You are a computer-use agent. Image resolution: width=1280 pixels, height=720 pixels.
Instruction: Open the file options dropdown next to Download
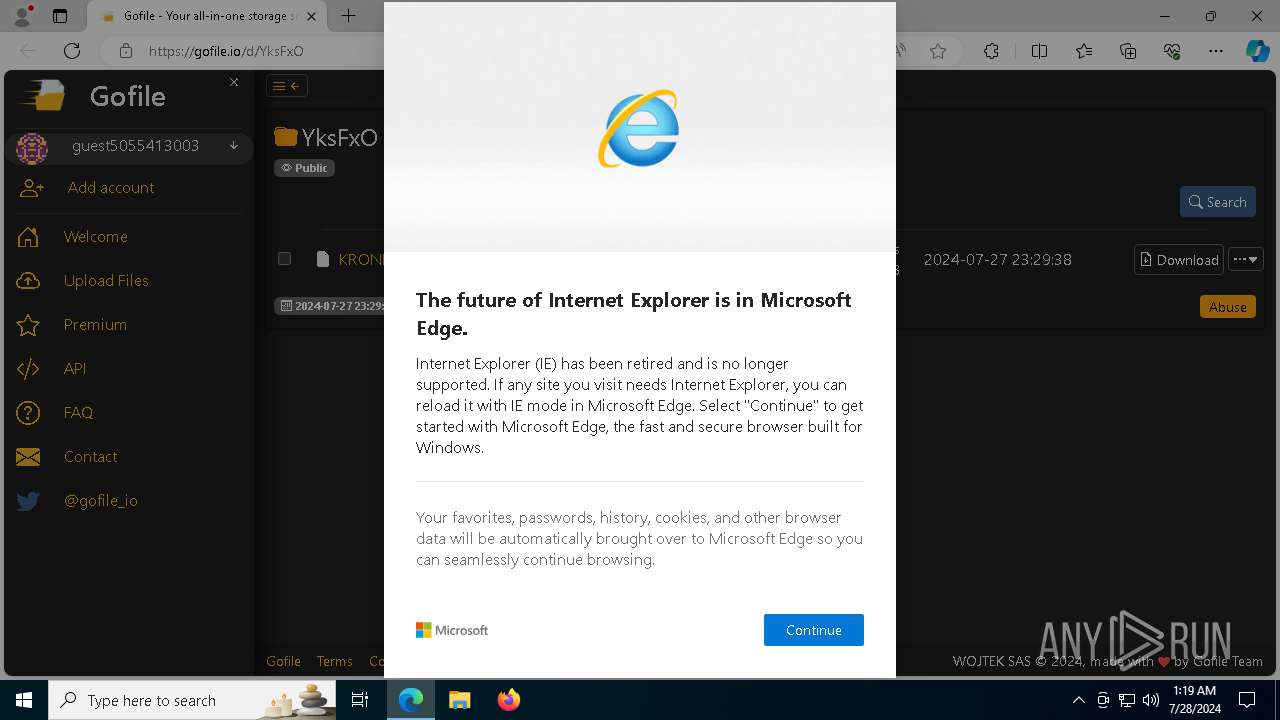1246,260
